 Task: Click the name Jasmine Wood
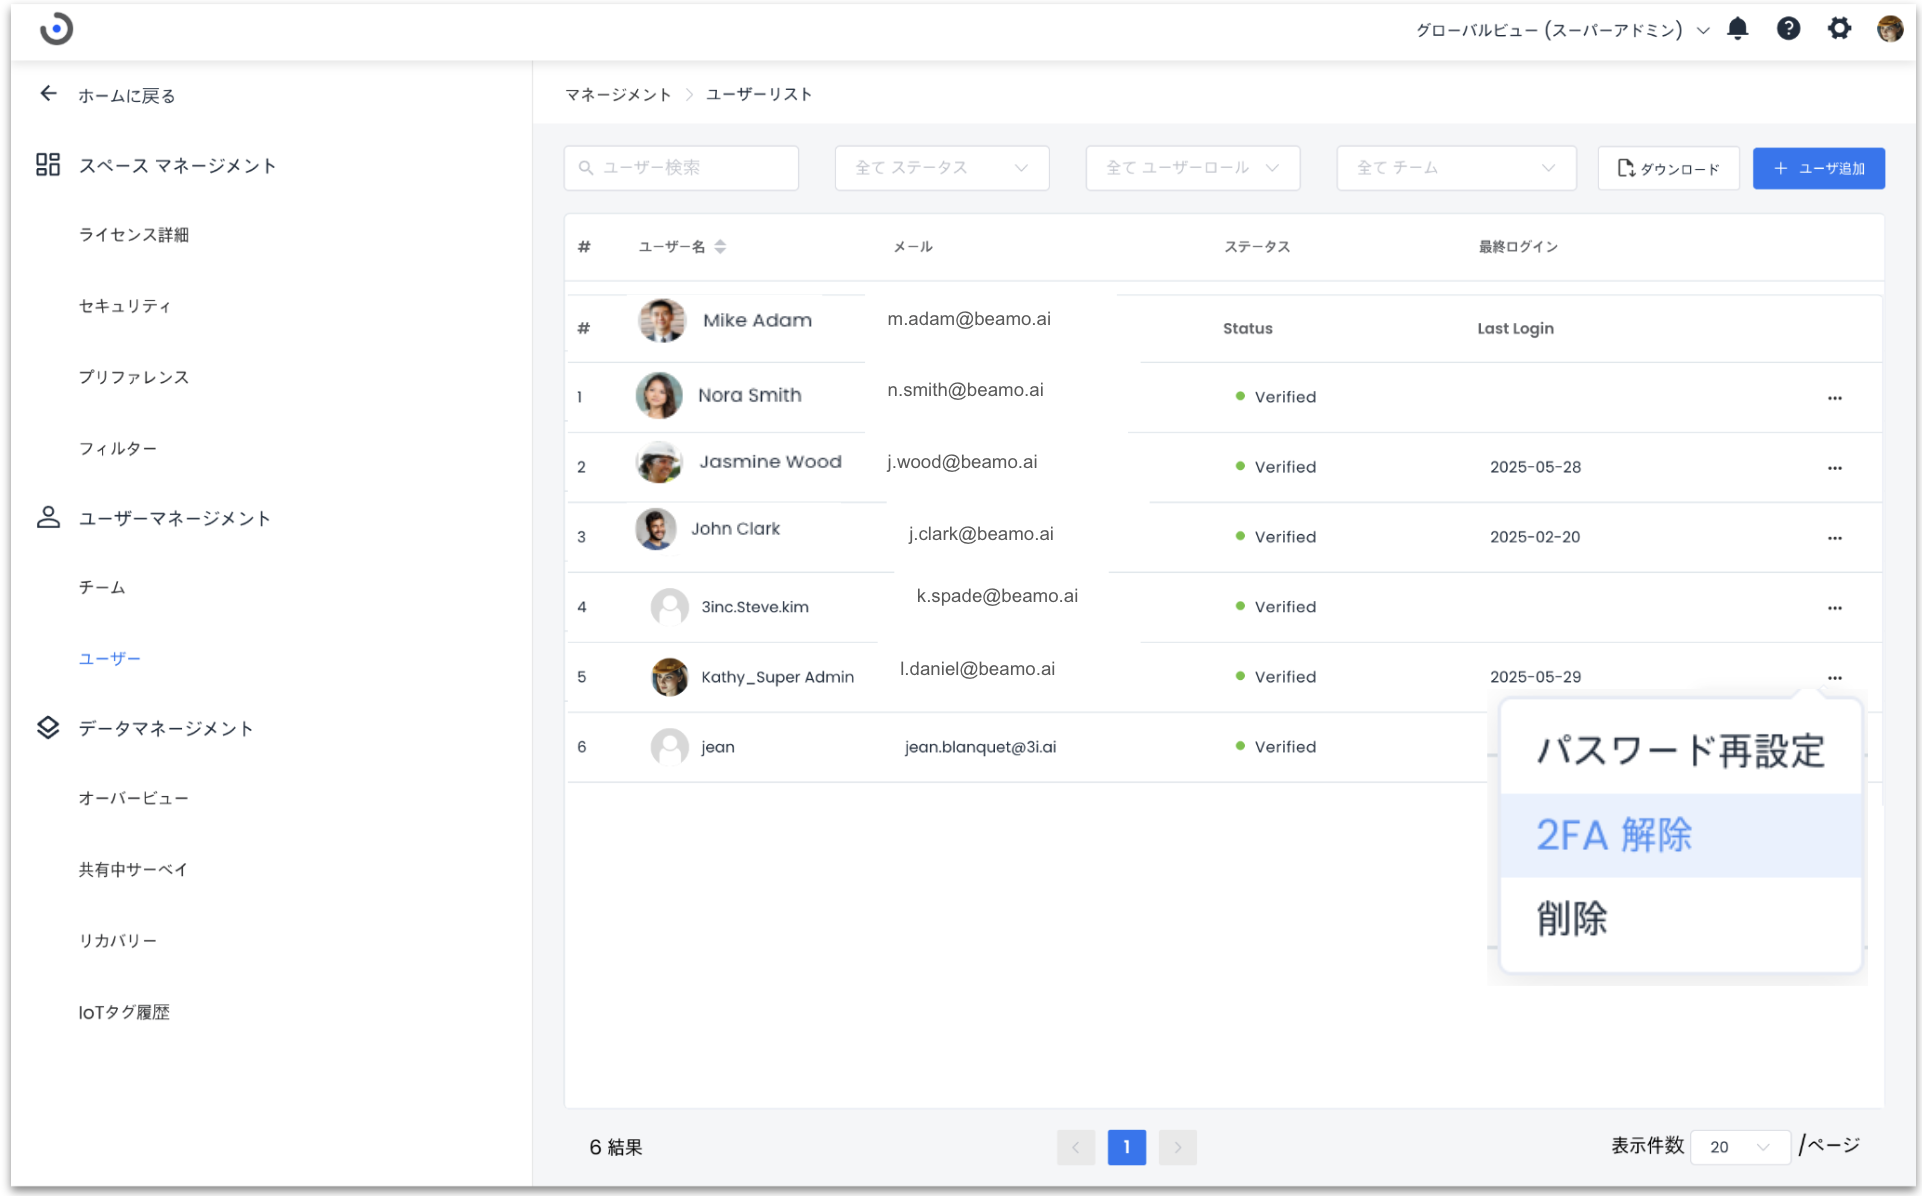(x=770, y=461)
